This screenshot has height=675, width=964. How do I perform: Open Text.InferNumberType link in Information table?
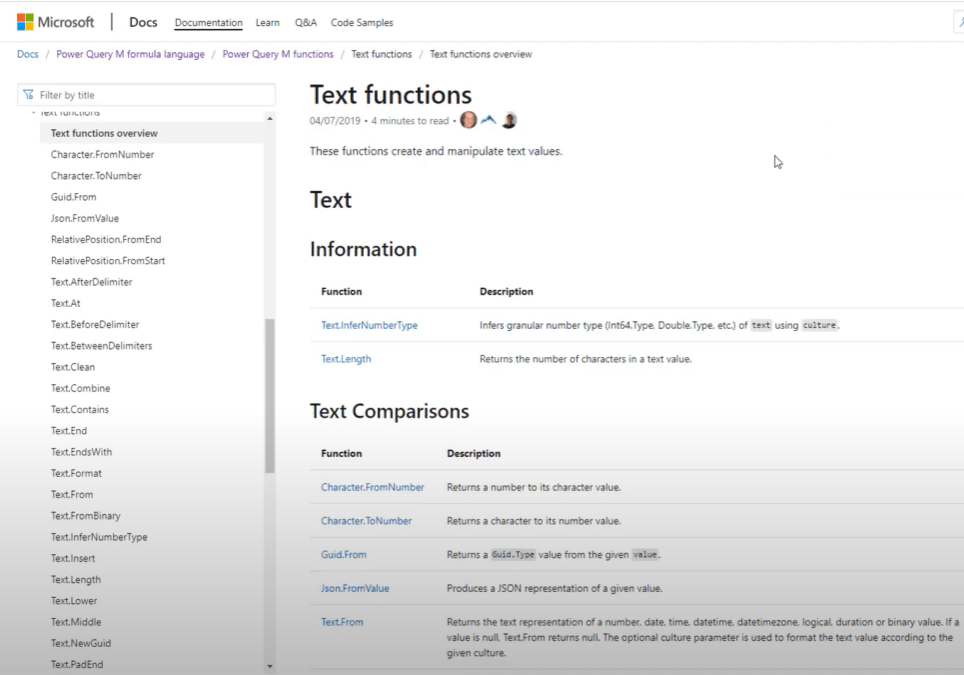point(369,325)
